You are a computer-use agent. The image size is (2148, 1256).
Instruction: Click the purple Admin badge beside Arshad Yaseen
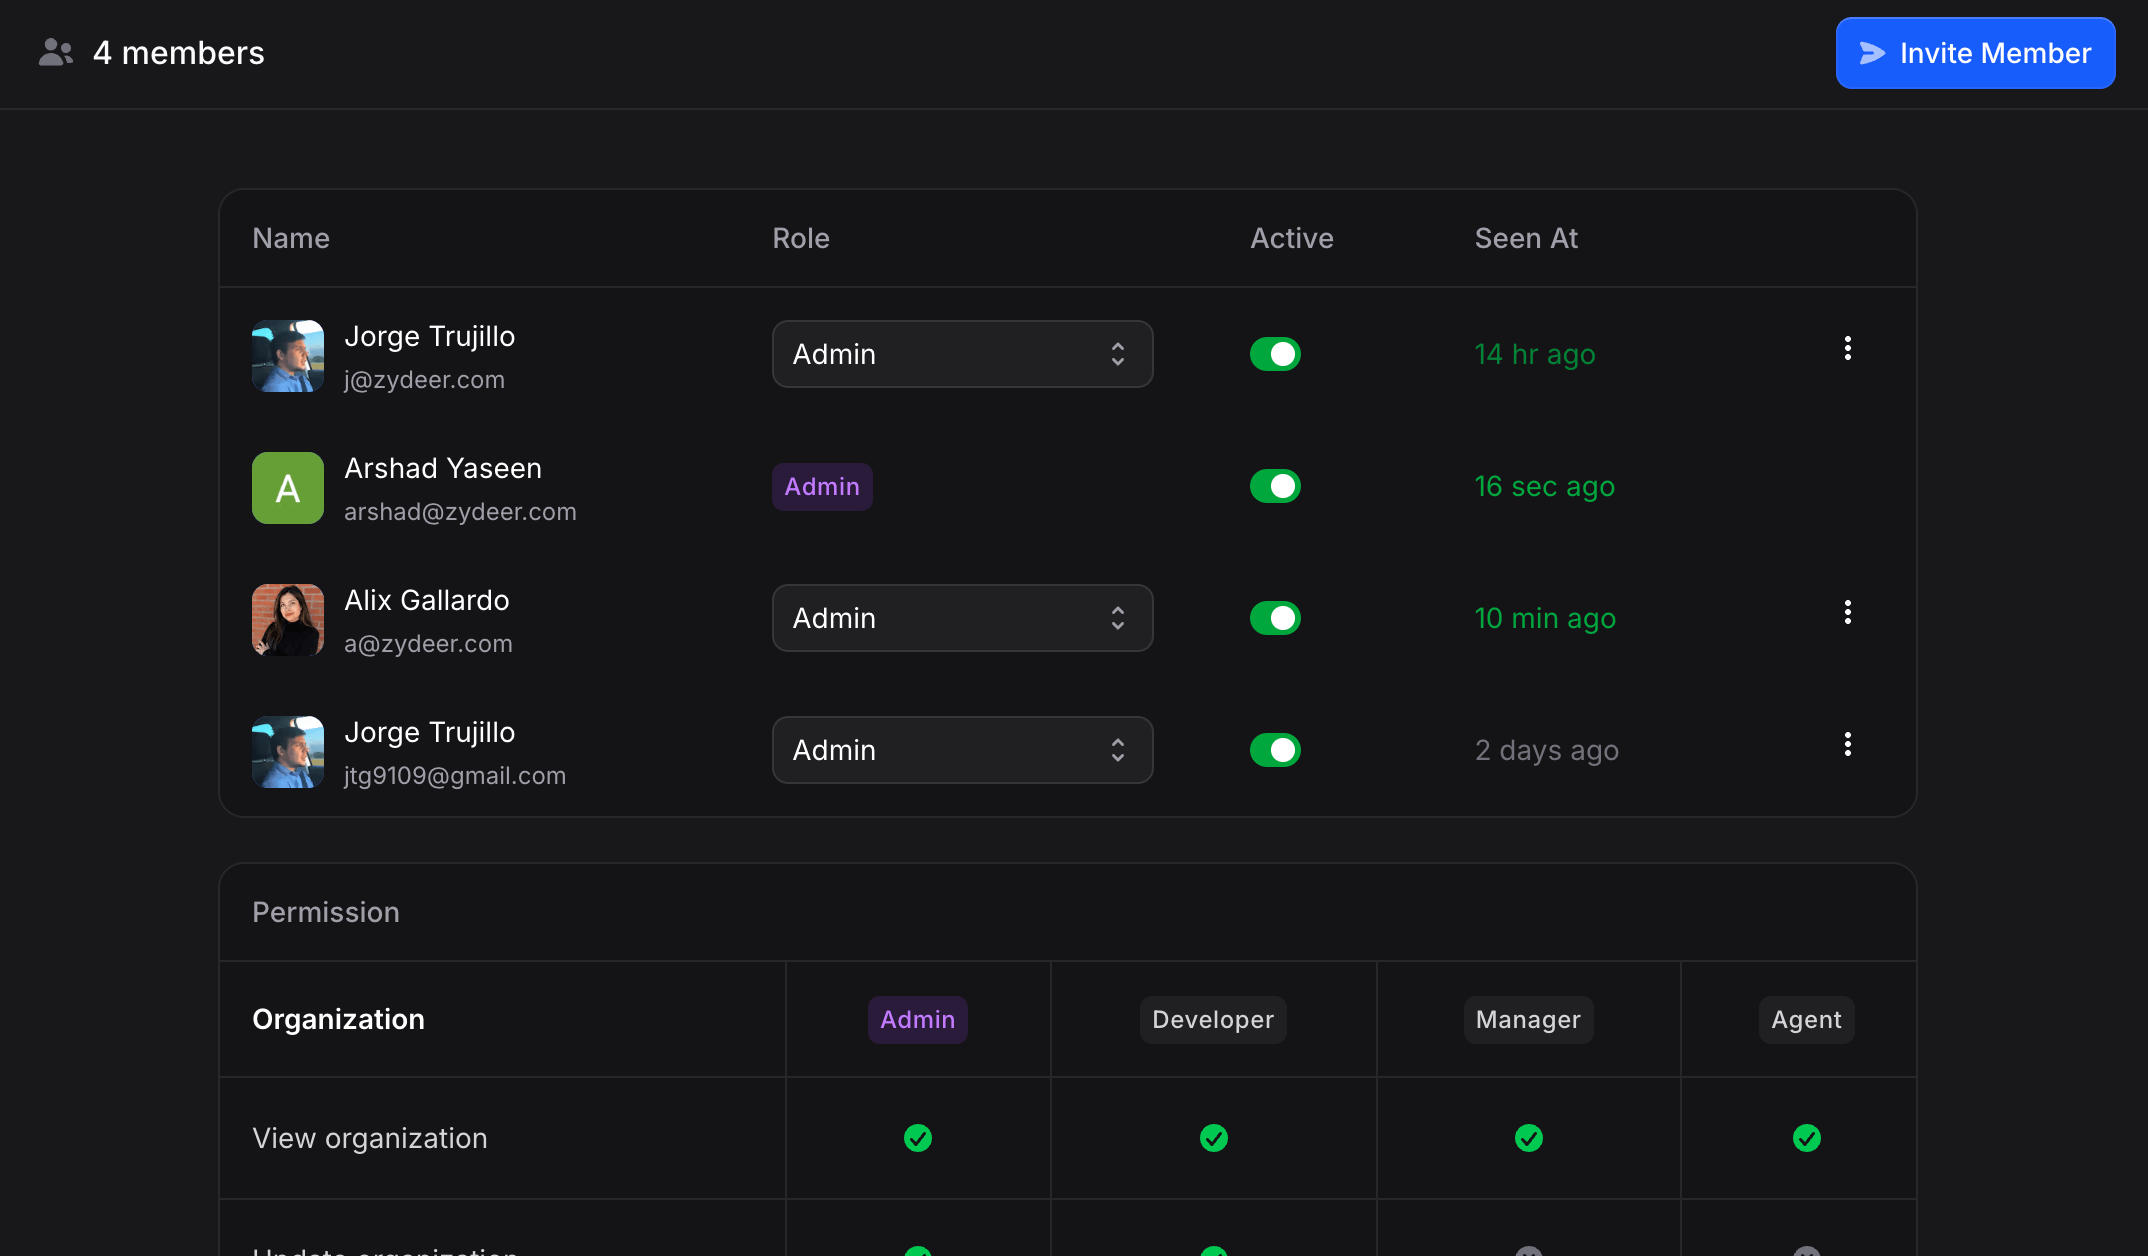point(822,486)
